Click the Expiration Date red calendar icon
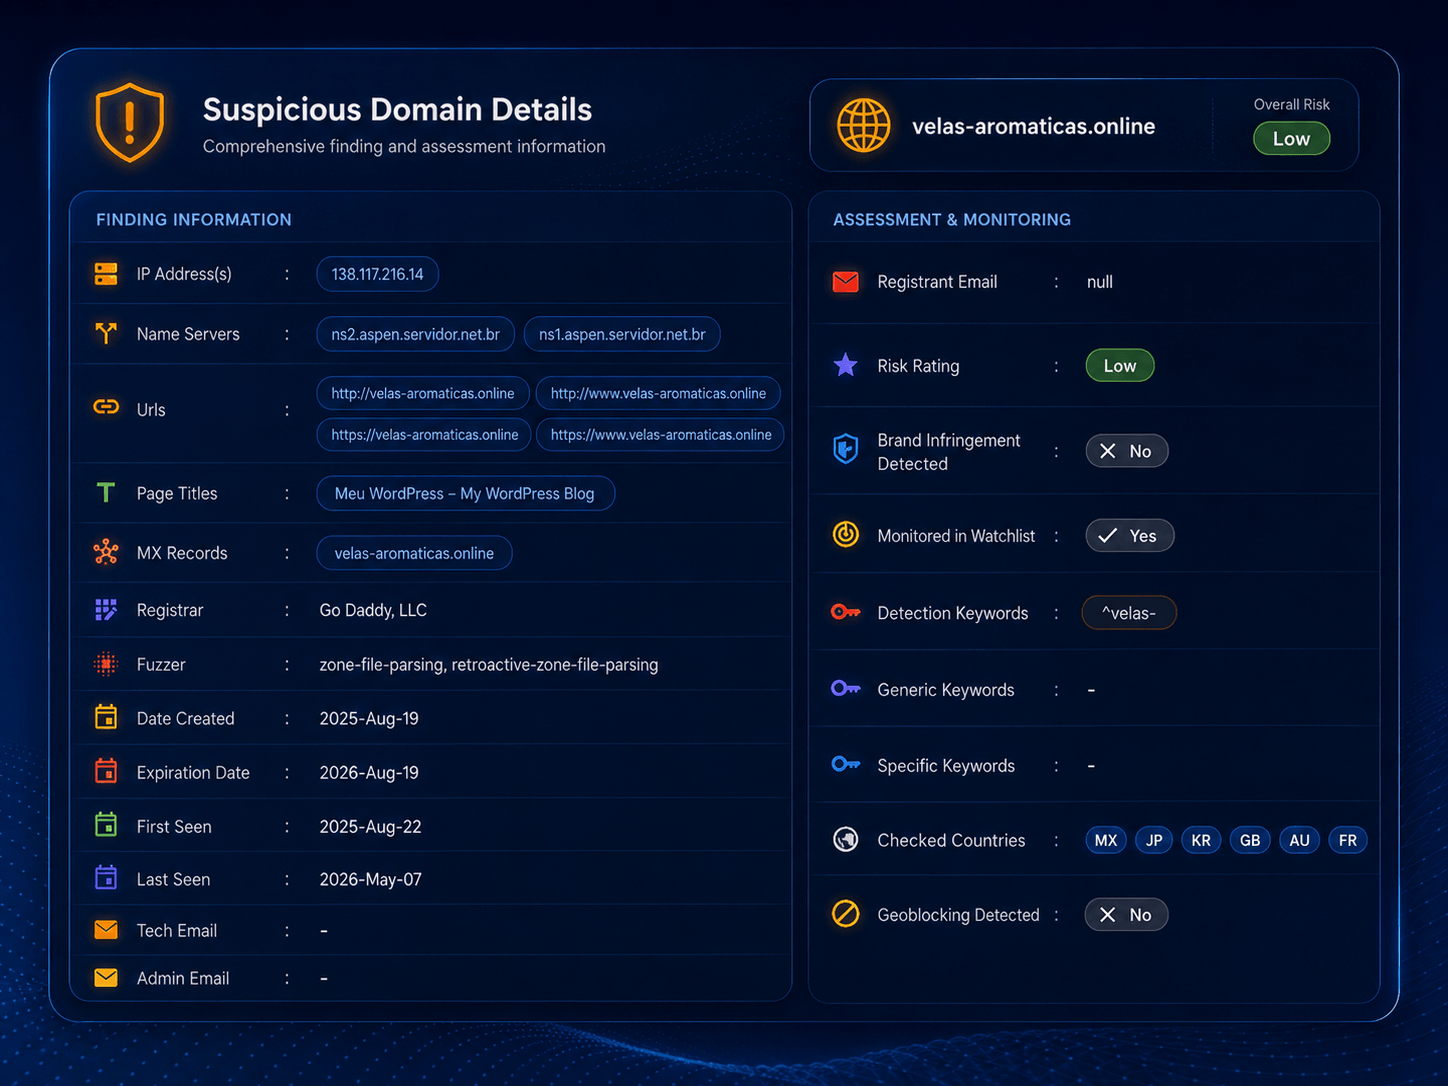 click(x=106, y=771)
